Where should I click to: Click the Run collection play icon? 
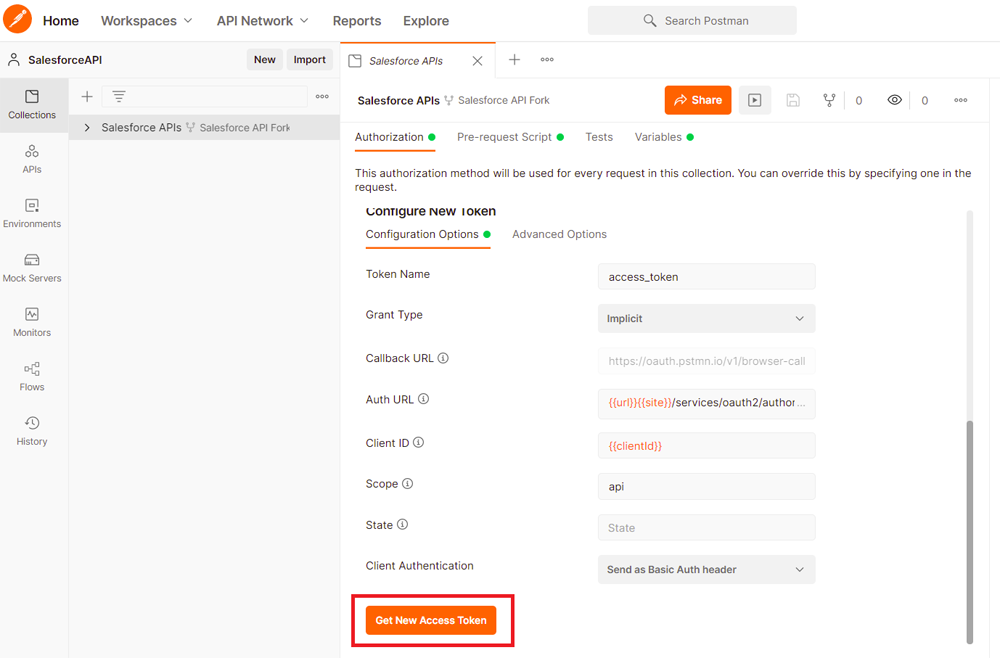[754, 100]
